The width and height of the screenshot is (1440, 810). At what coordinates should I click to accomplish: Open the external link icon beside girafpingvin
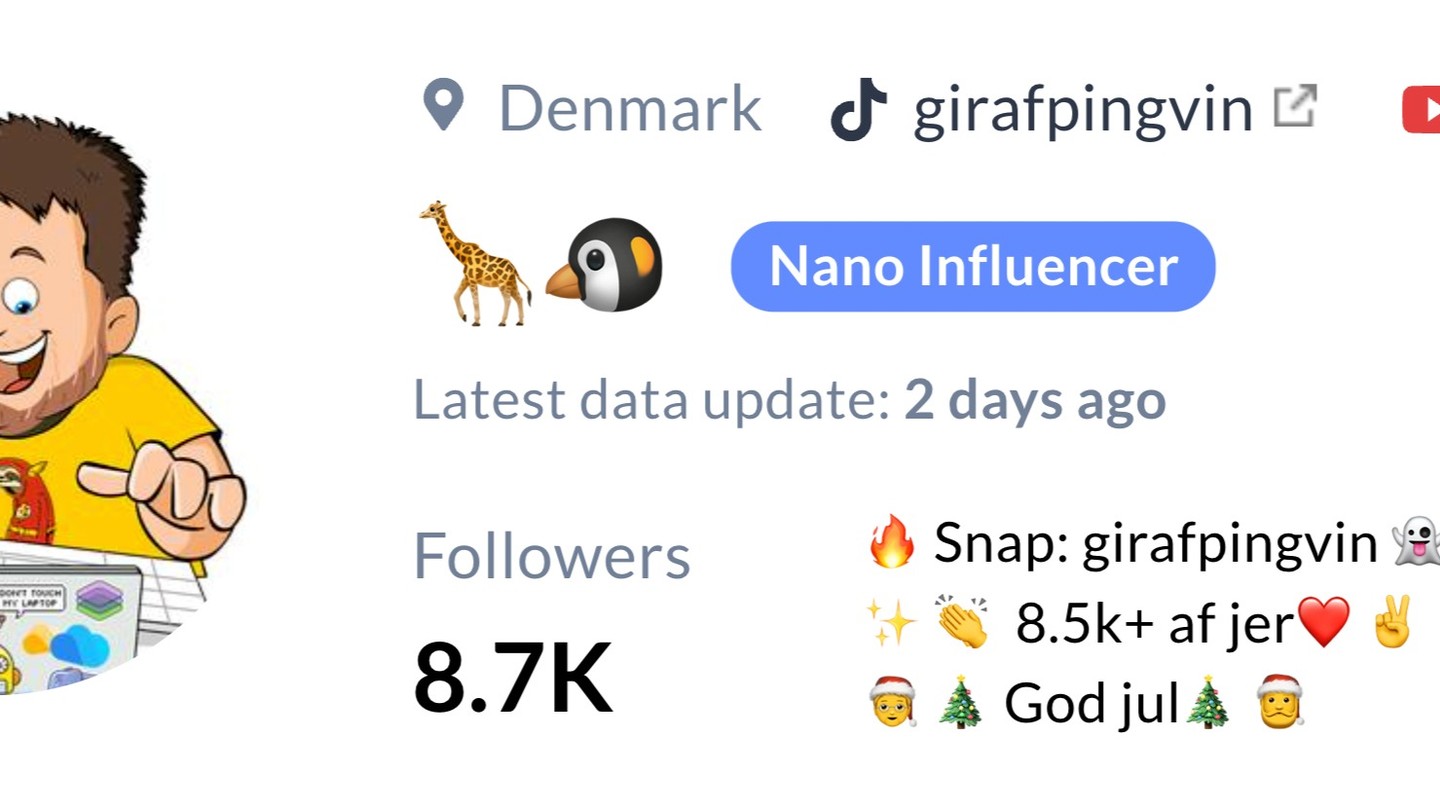tap(1295, 106)
